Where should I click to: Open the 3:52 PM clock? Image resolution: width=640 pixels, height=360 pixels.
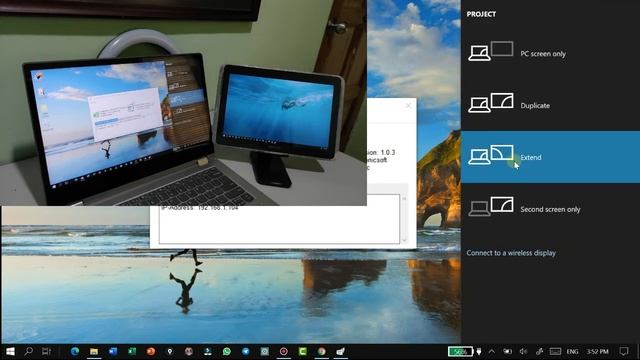tap(597, 351)
